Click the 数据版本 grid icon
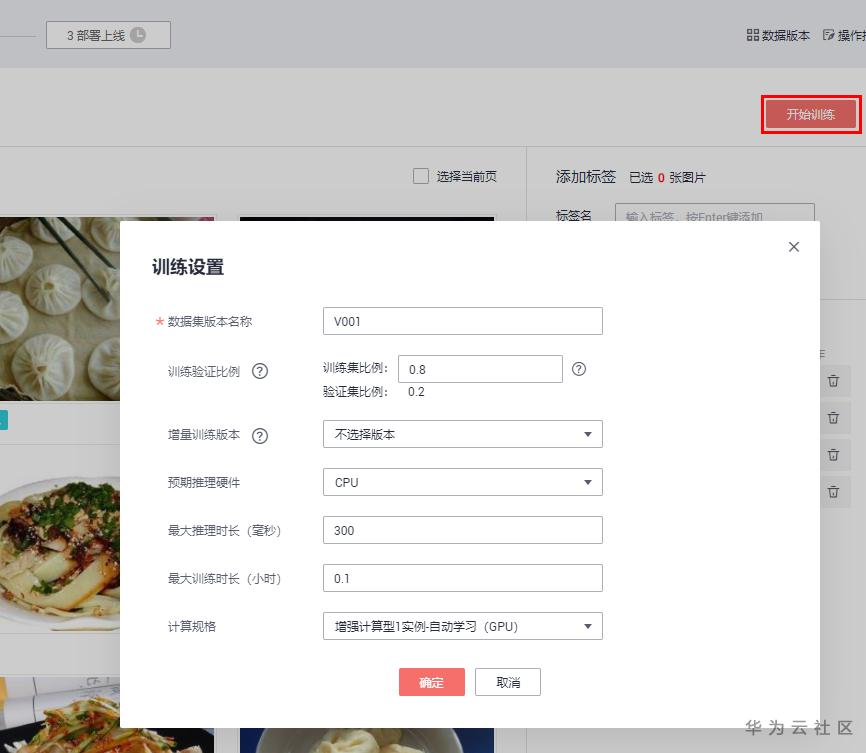 (753, 34)
